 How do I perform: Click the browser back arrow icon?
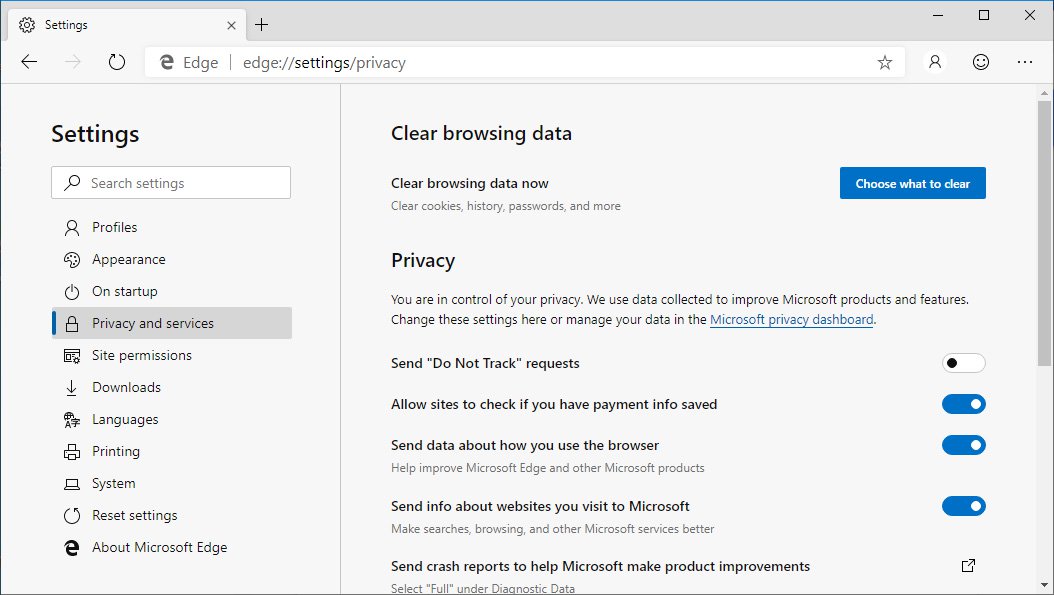tap(29, 63)
